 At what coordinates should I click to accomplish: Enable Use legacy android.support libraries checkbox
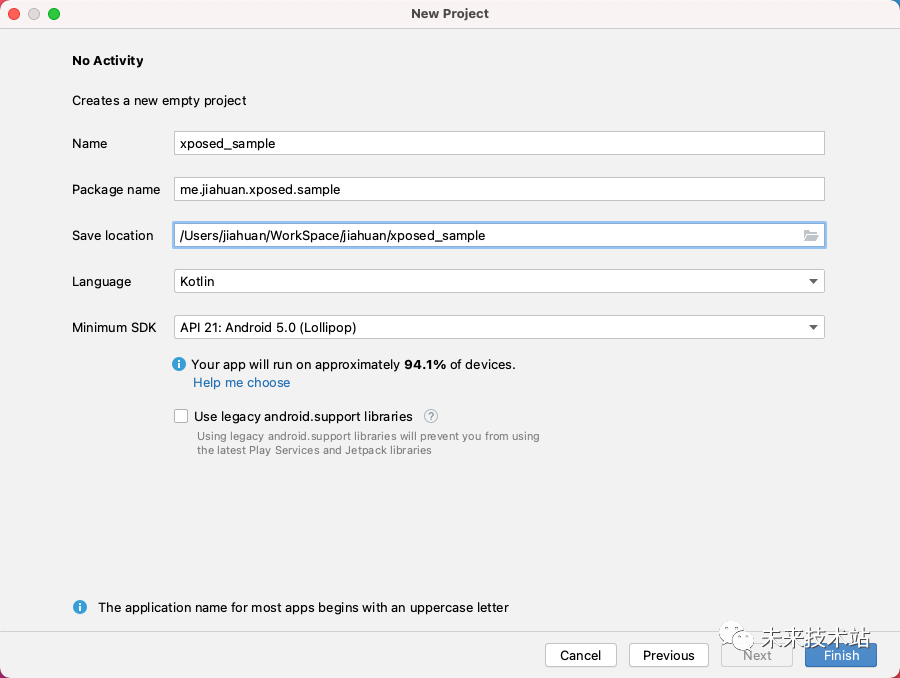[181, 416]
